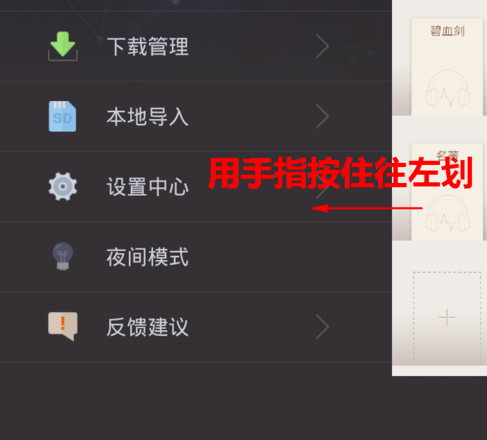Expand chevron next to 本地导入
This screenshot has width=487, height=440.
tap(322, 116)
